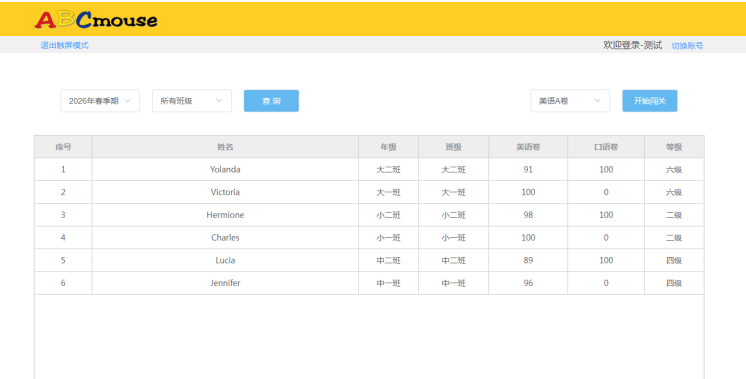The width and height of the screenshot is (746, 379).
Task: Select the name Lucia
Action: click(x=225, y=260)
